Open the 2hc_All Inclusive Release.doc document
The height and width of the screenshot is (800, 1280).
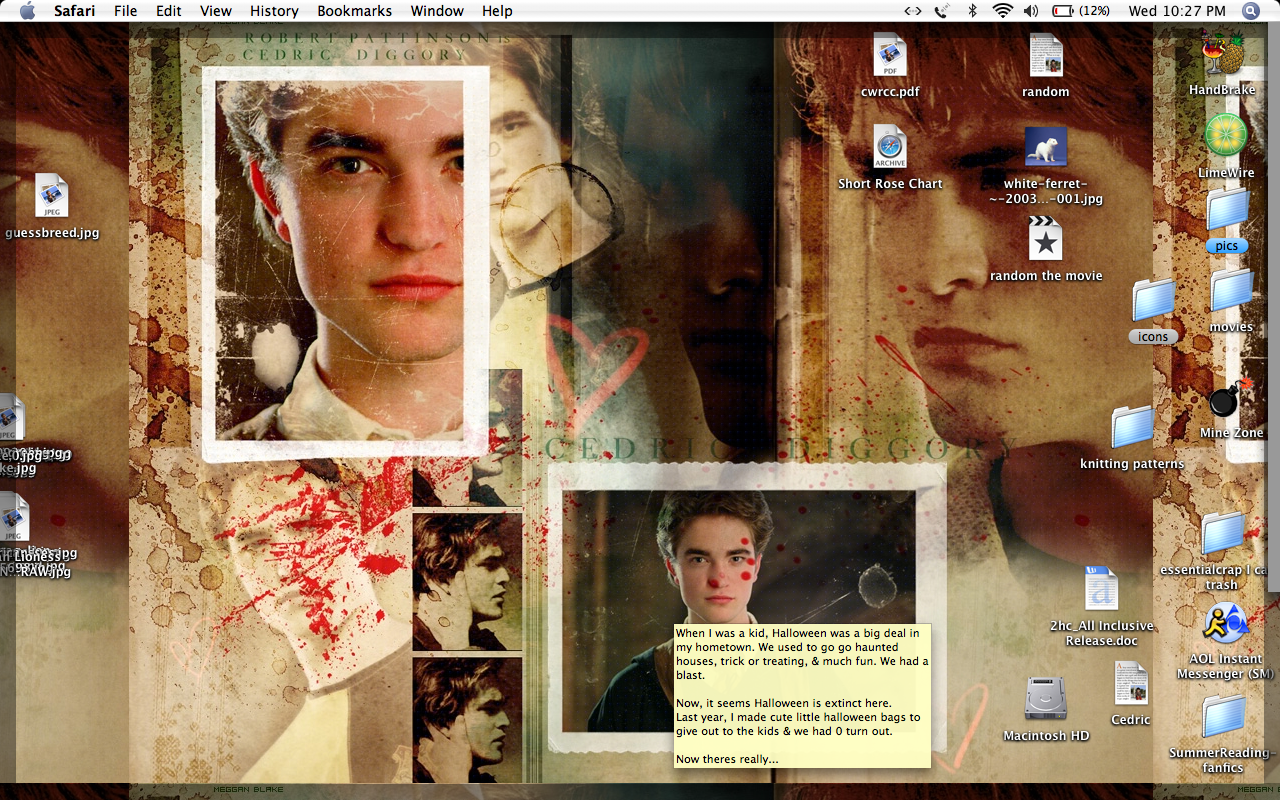(x=1101, y=590)
